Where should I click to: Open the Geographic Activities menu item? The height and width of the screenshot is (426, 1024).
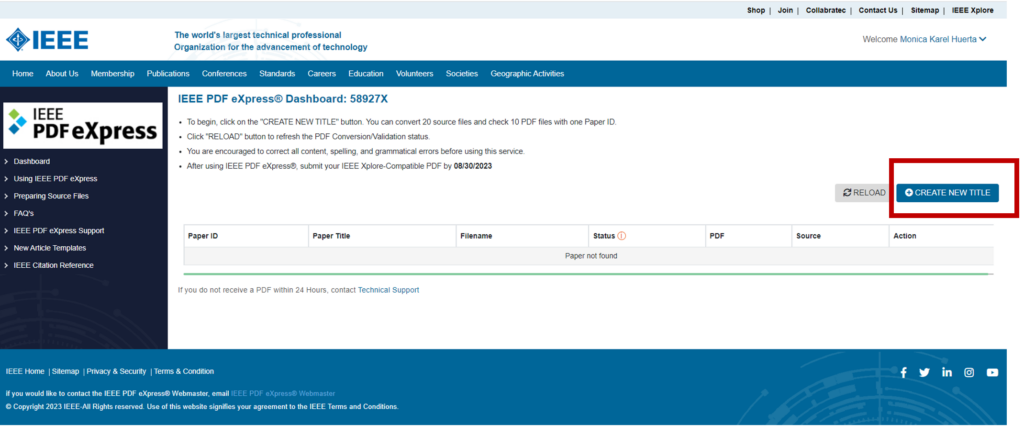[527, 74]
